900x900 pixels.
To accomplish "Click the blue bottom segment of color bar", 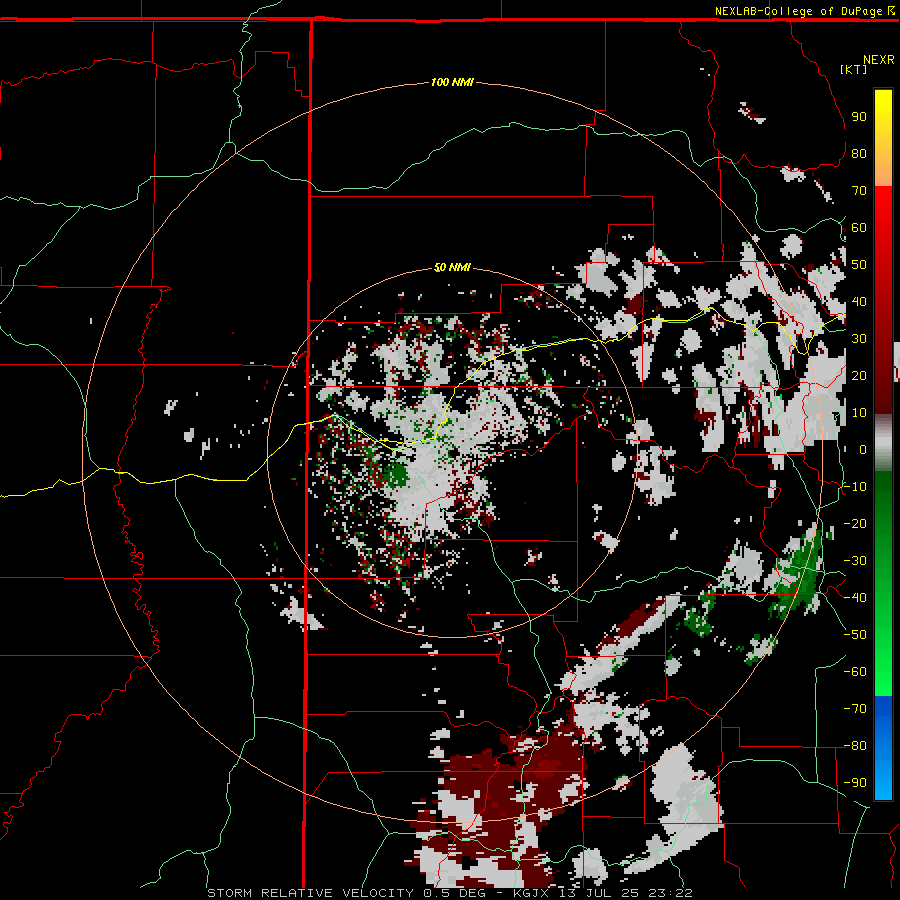I will click(883, 748).
